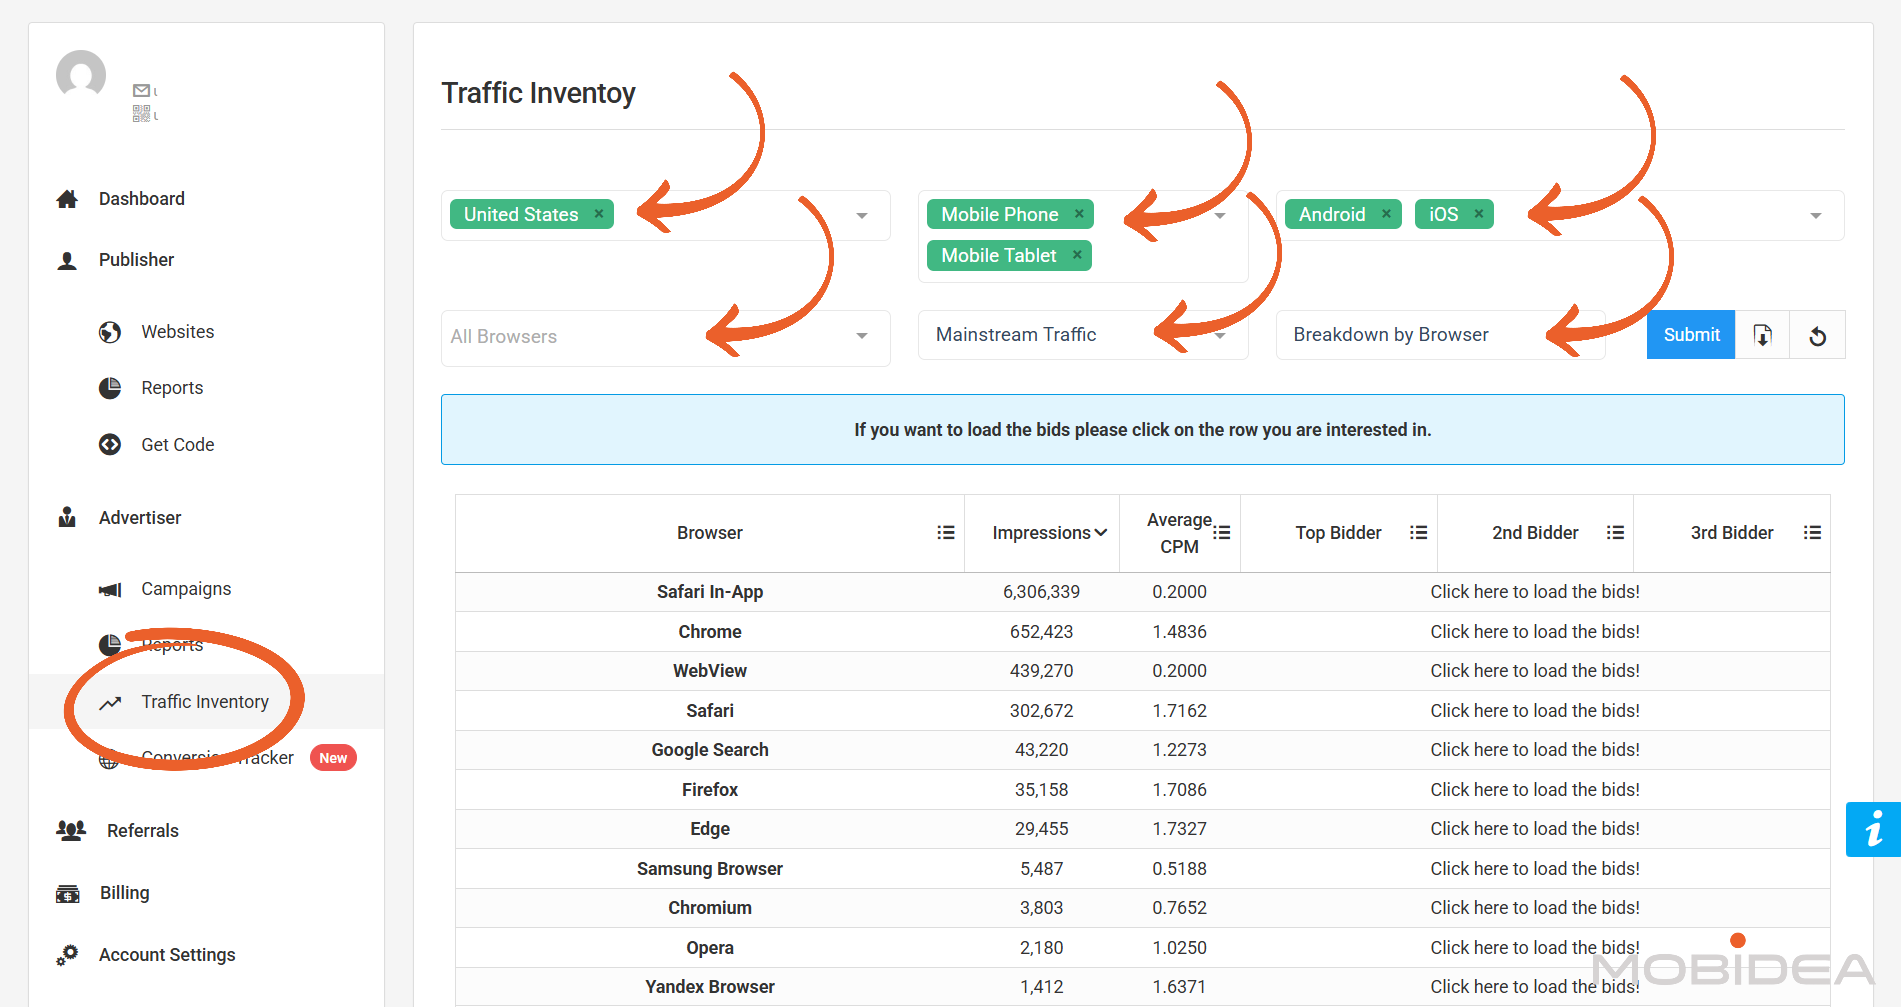Image resolution: width=1901 pixels, height=1007 pixels.
Task: Open the Breakdown by Browser dropdown
Action: tap(1440, 335)
